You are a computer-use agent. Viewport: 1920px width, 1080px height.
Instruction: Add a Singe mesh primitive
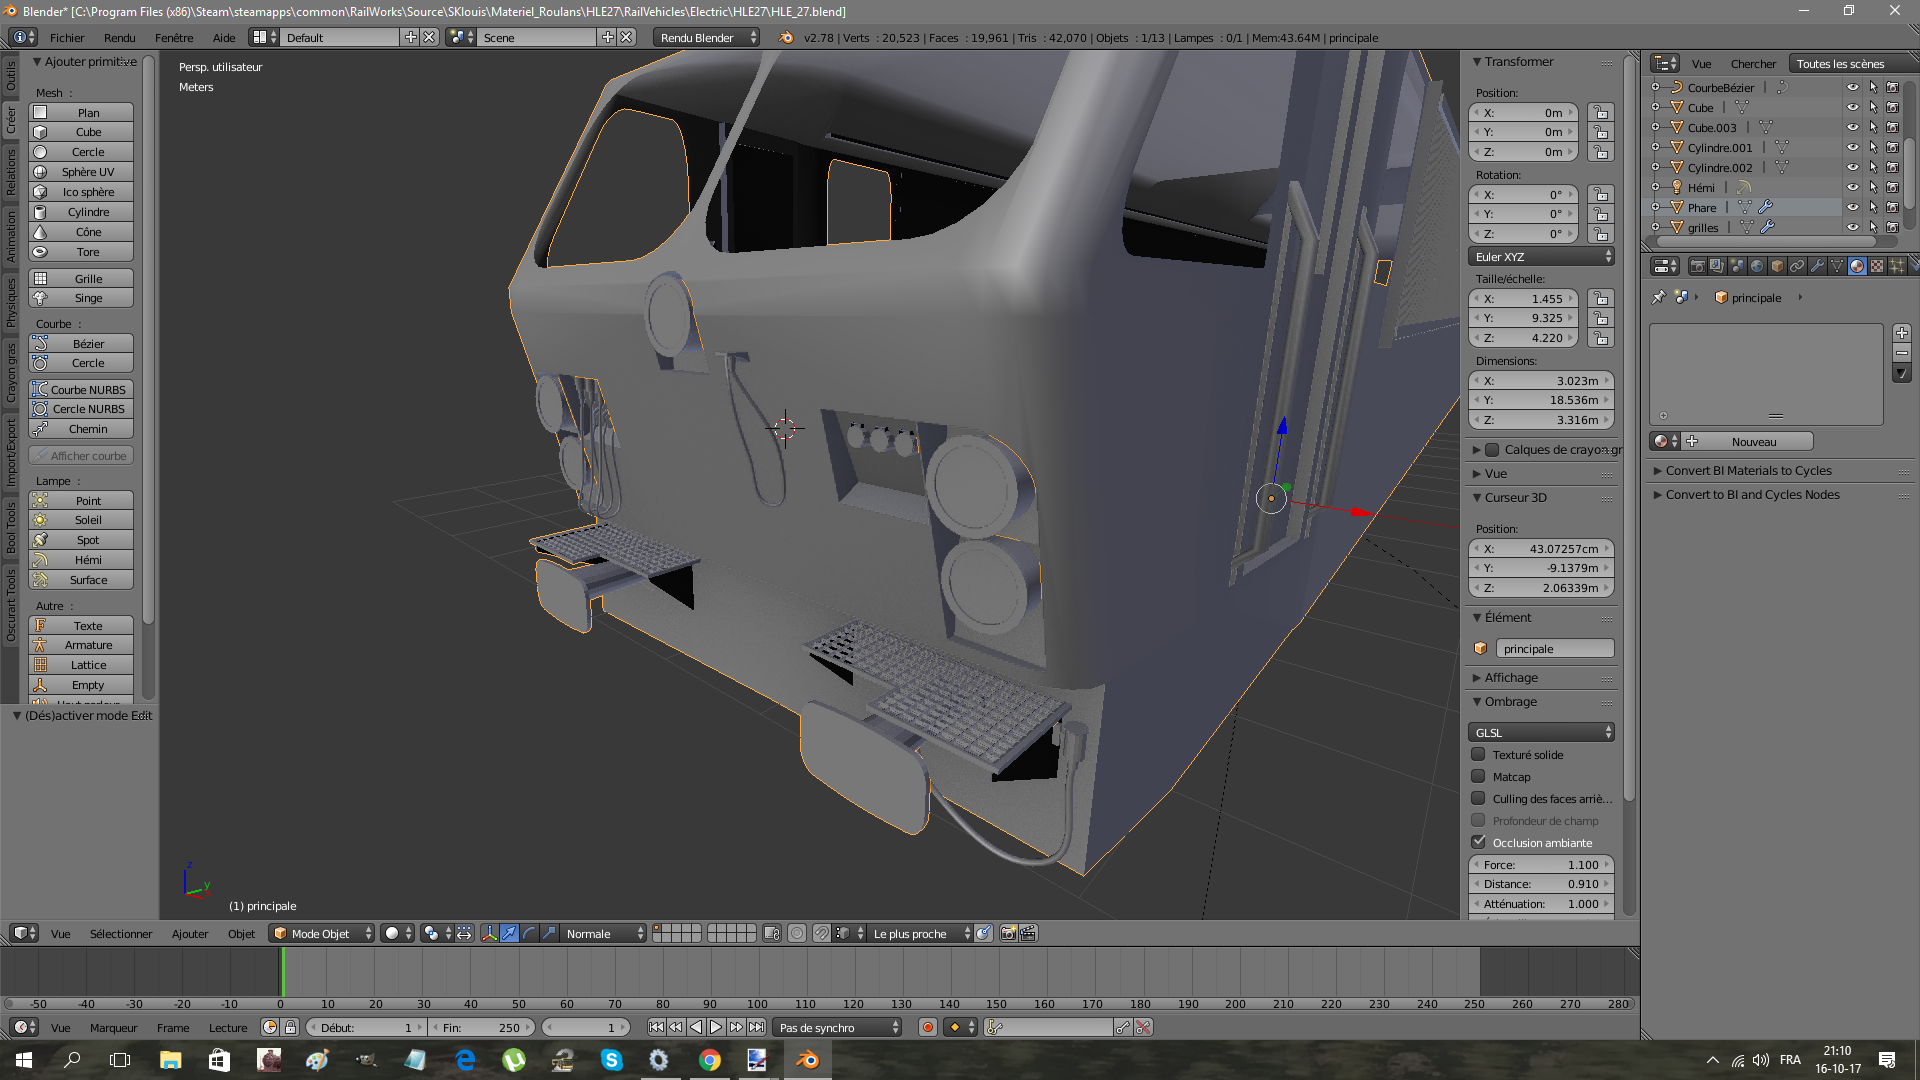click(82, 298)
